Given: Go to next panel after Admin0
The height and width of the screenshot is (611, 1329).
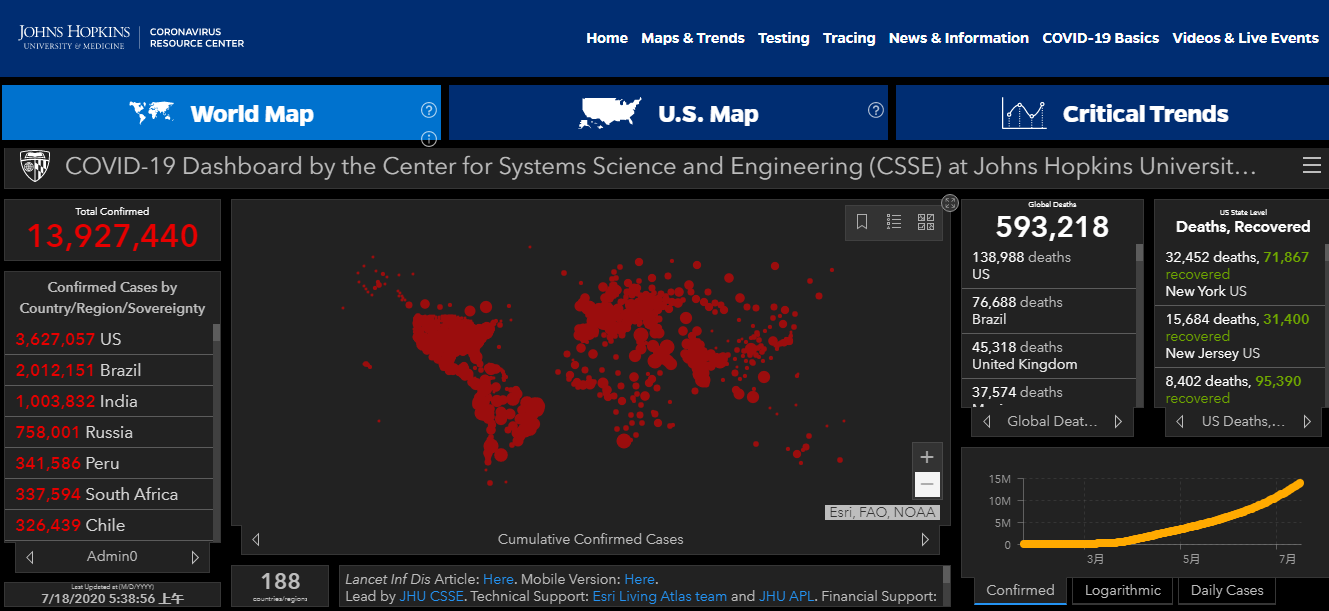Looking at the screenshot, I should point(195,557).
